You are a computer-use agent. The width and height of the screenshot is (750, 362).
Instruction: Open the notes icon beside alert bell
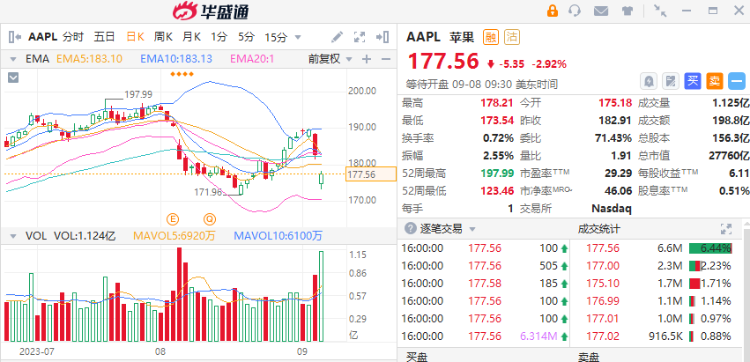(671, 81)
